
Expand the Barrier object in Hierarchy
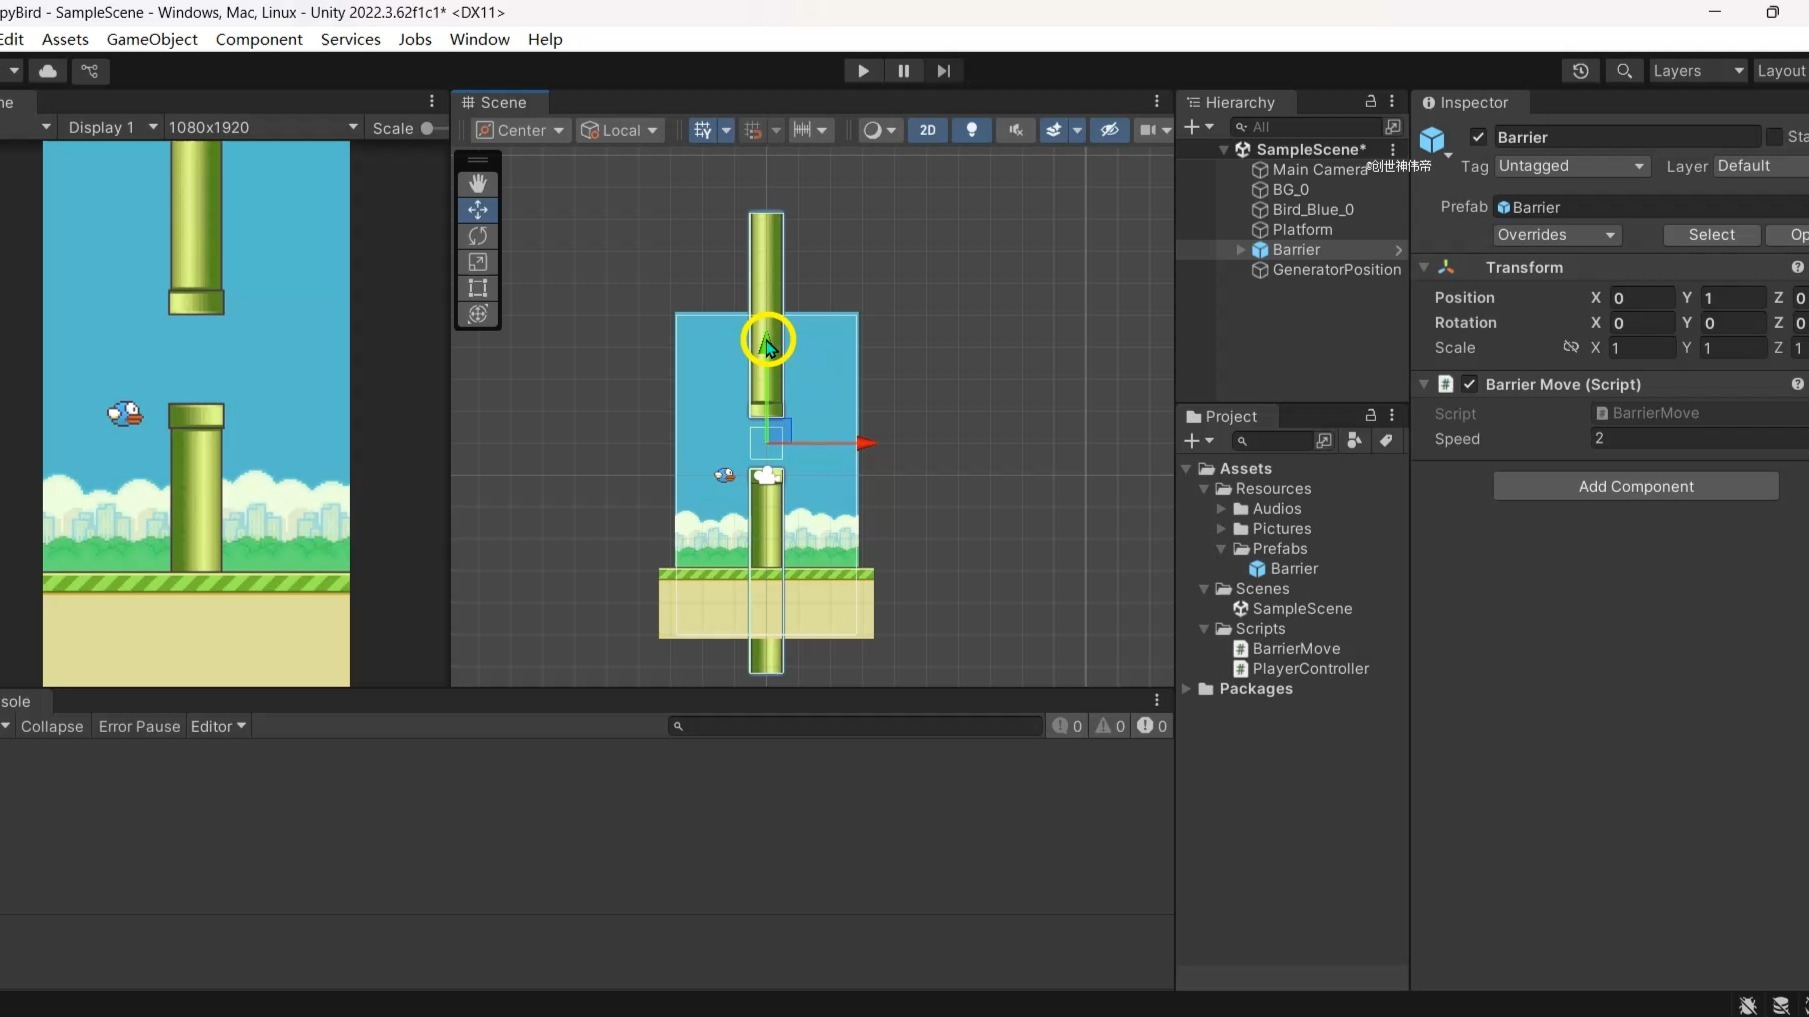1241,249
